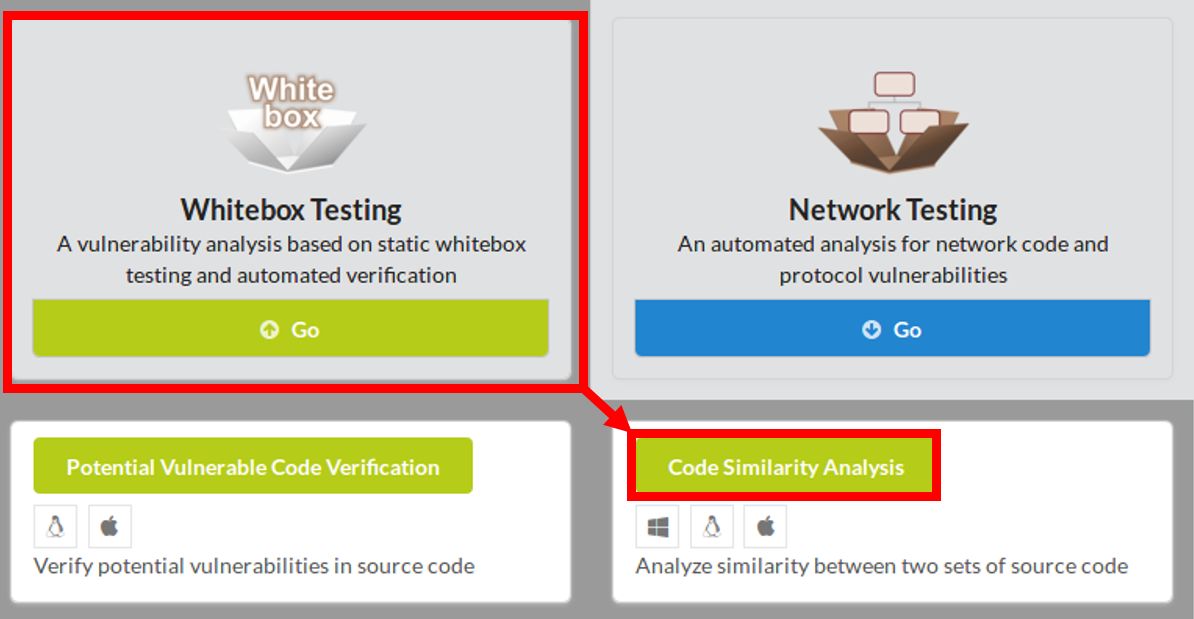
Task: Select the Whitebox Testing heading
Action: tap(291, 210)
